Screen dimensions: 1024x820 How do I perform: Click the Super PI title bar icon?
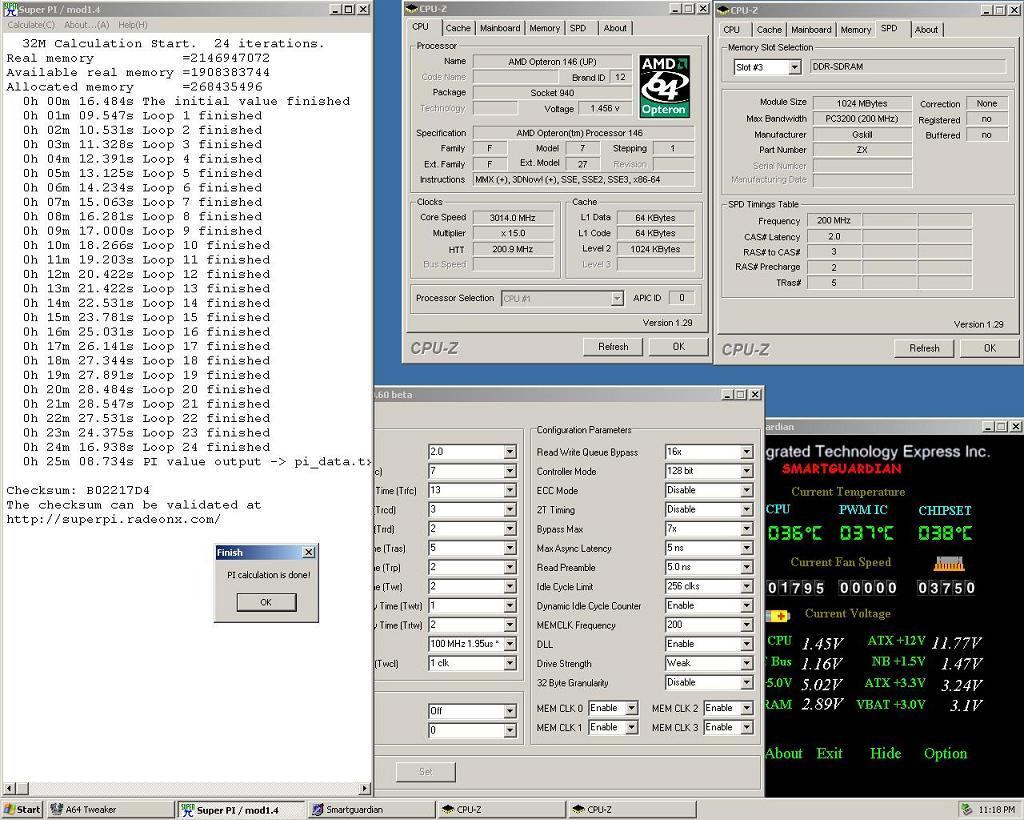(10, 9)
